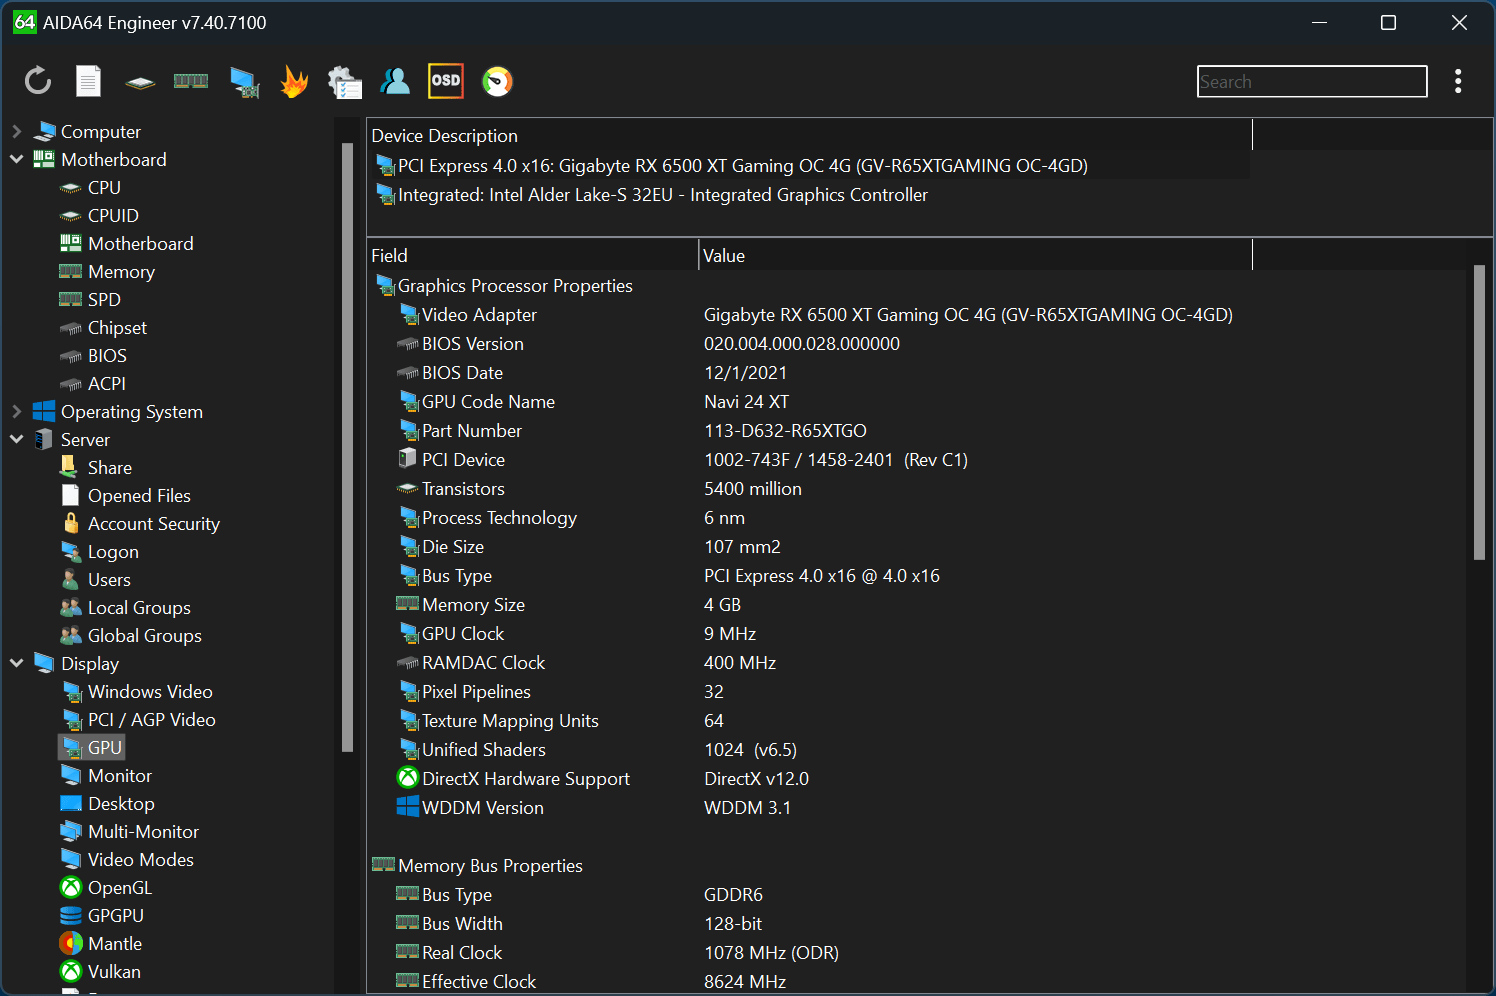
Task: Click the Refresh toolbar icon
Action: point(38,81)
